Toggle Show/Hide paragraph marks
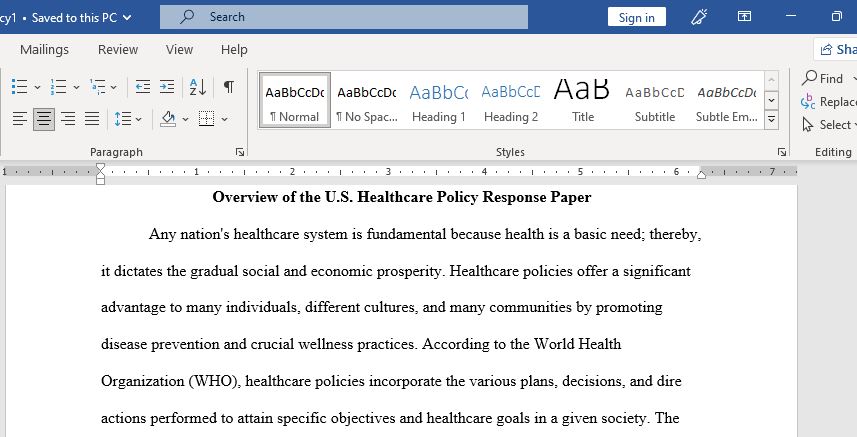The width and height of the screenshot is (857, 437). pos(228,86)
